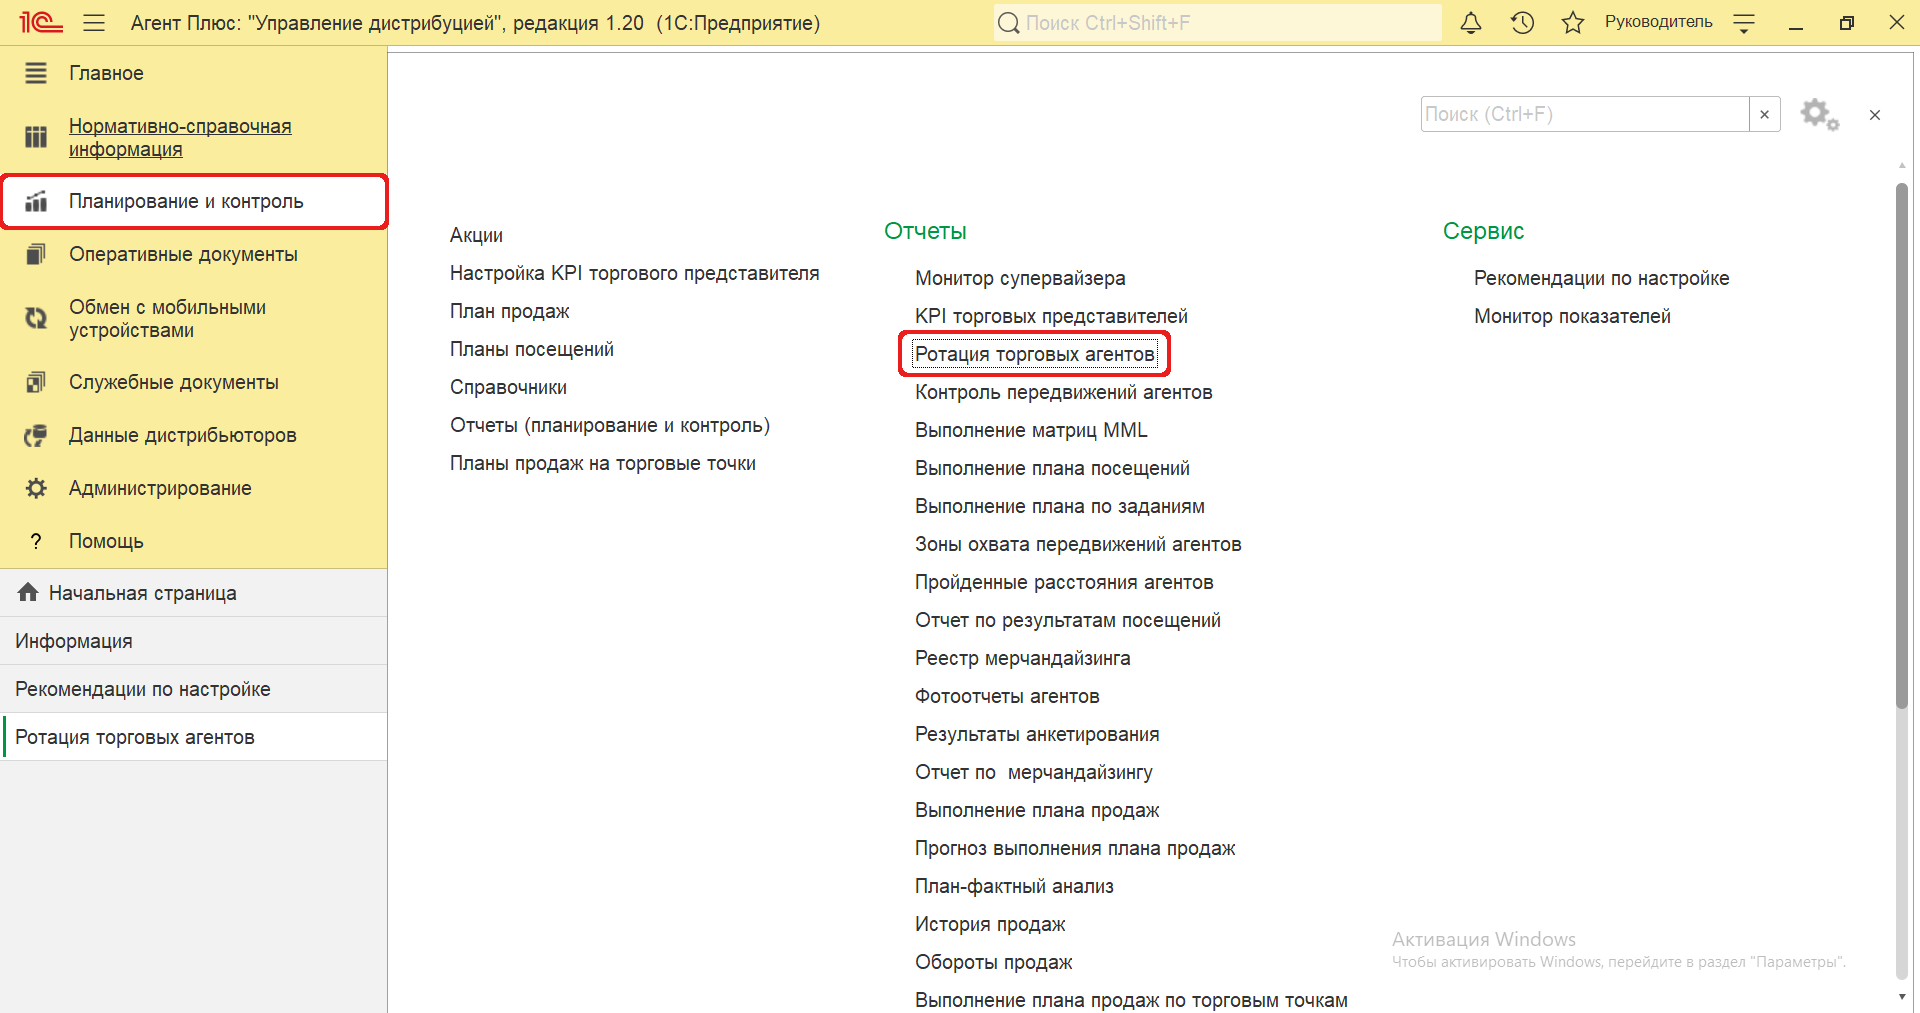Open Пройденные расстояния агентов report

tap(1064, 582)
